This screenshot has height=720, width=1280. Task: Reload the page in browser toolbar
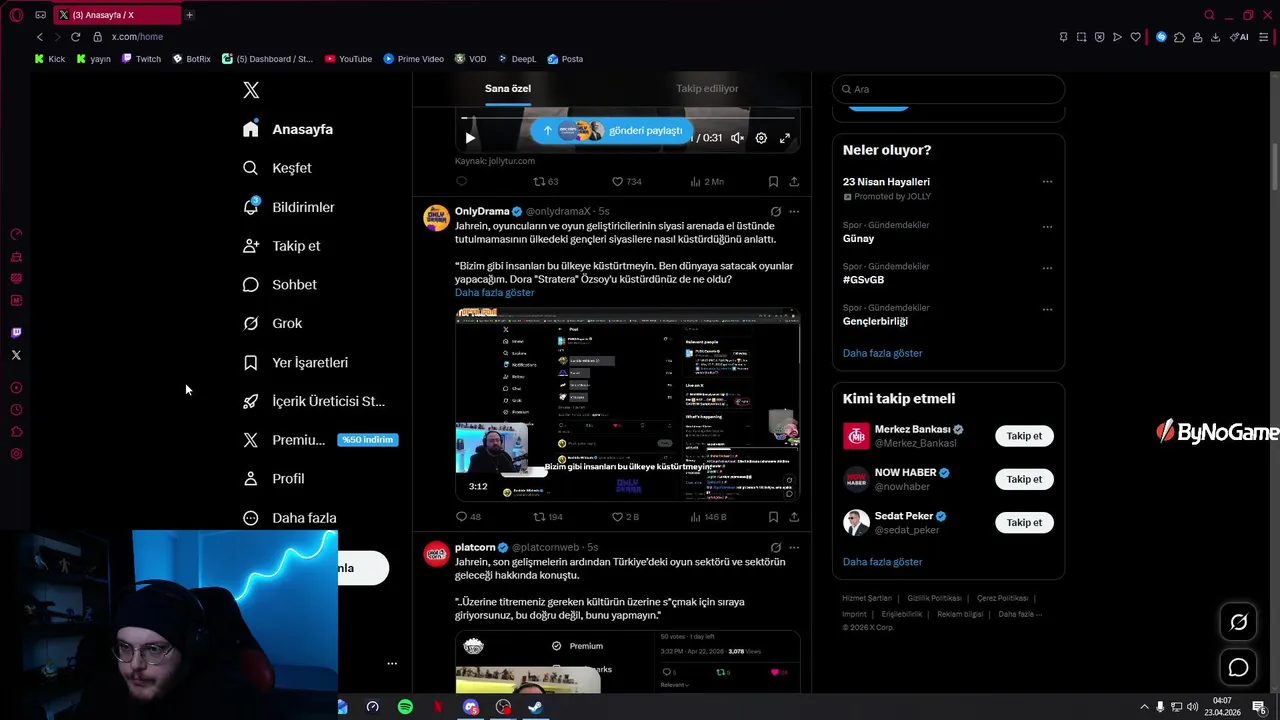75,37
